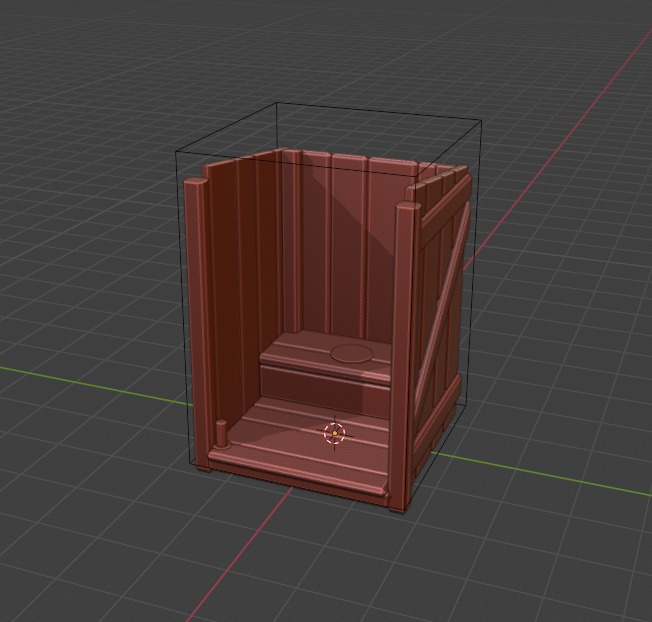The width and height of the screenshot is (652, 622).
Task: Select the front post of the left wall
Action: (196, 320)
